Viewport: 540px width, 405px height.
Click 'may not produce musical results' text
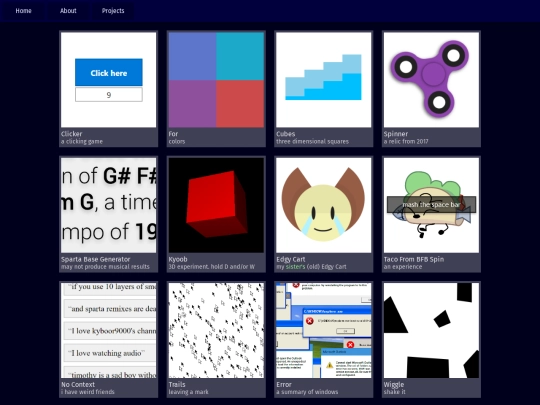coord(105,267)
